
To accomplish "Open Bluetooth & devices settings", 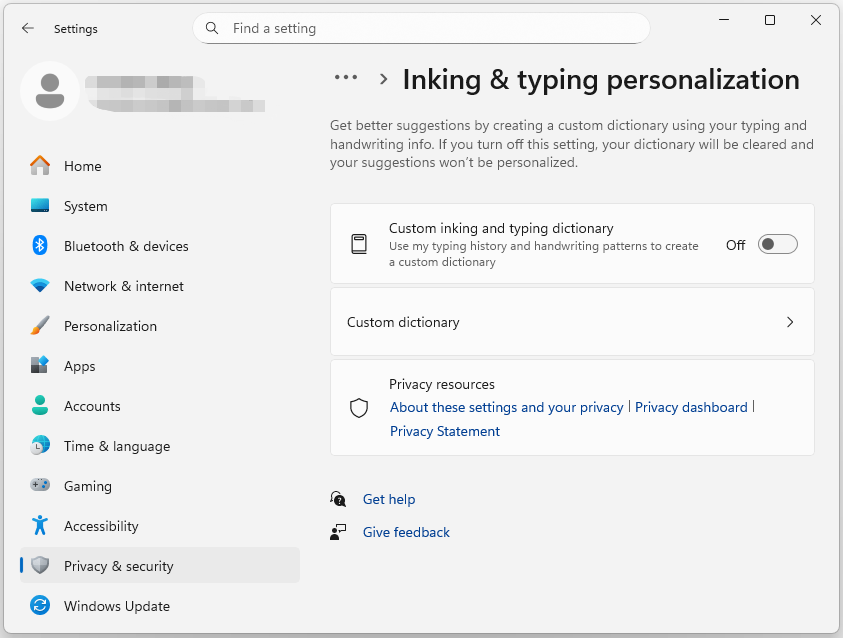I will click(126, 246).
